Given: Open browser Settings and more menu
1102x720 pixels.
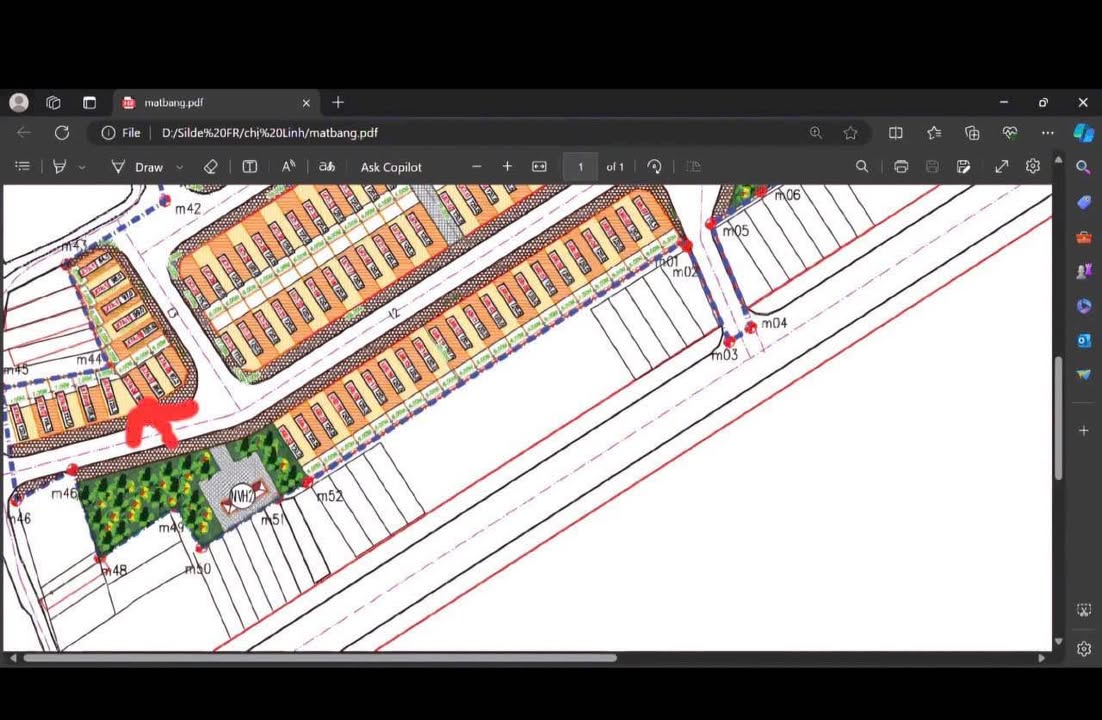Looking at the screenshot, I should pyautogui.click(x=1047, y=132).
